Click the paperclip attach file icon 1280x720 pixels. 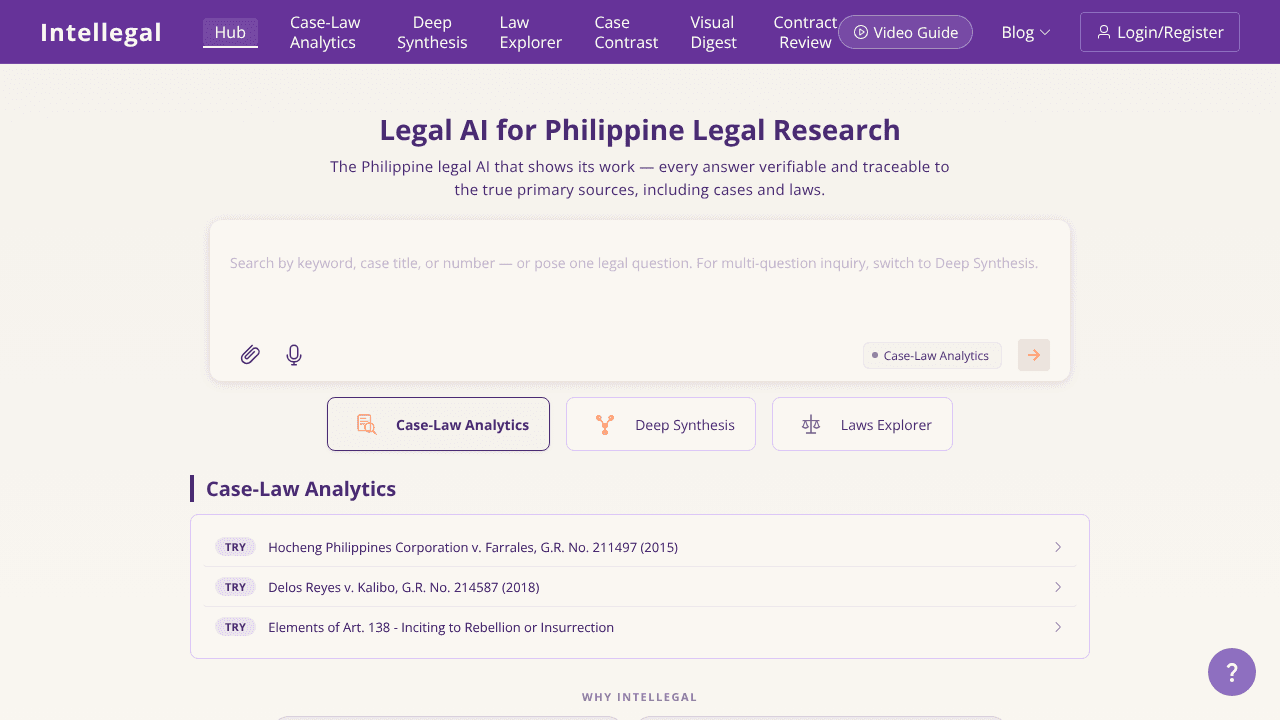click(x=250, y=355)
